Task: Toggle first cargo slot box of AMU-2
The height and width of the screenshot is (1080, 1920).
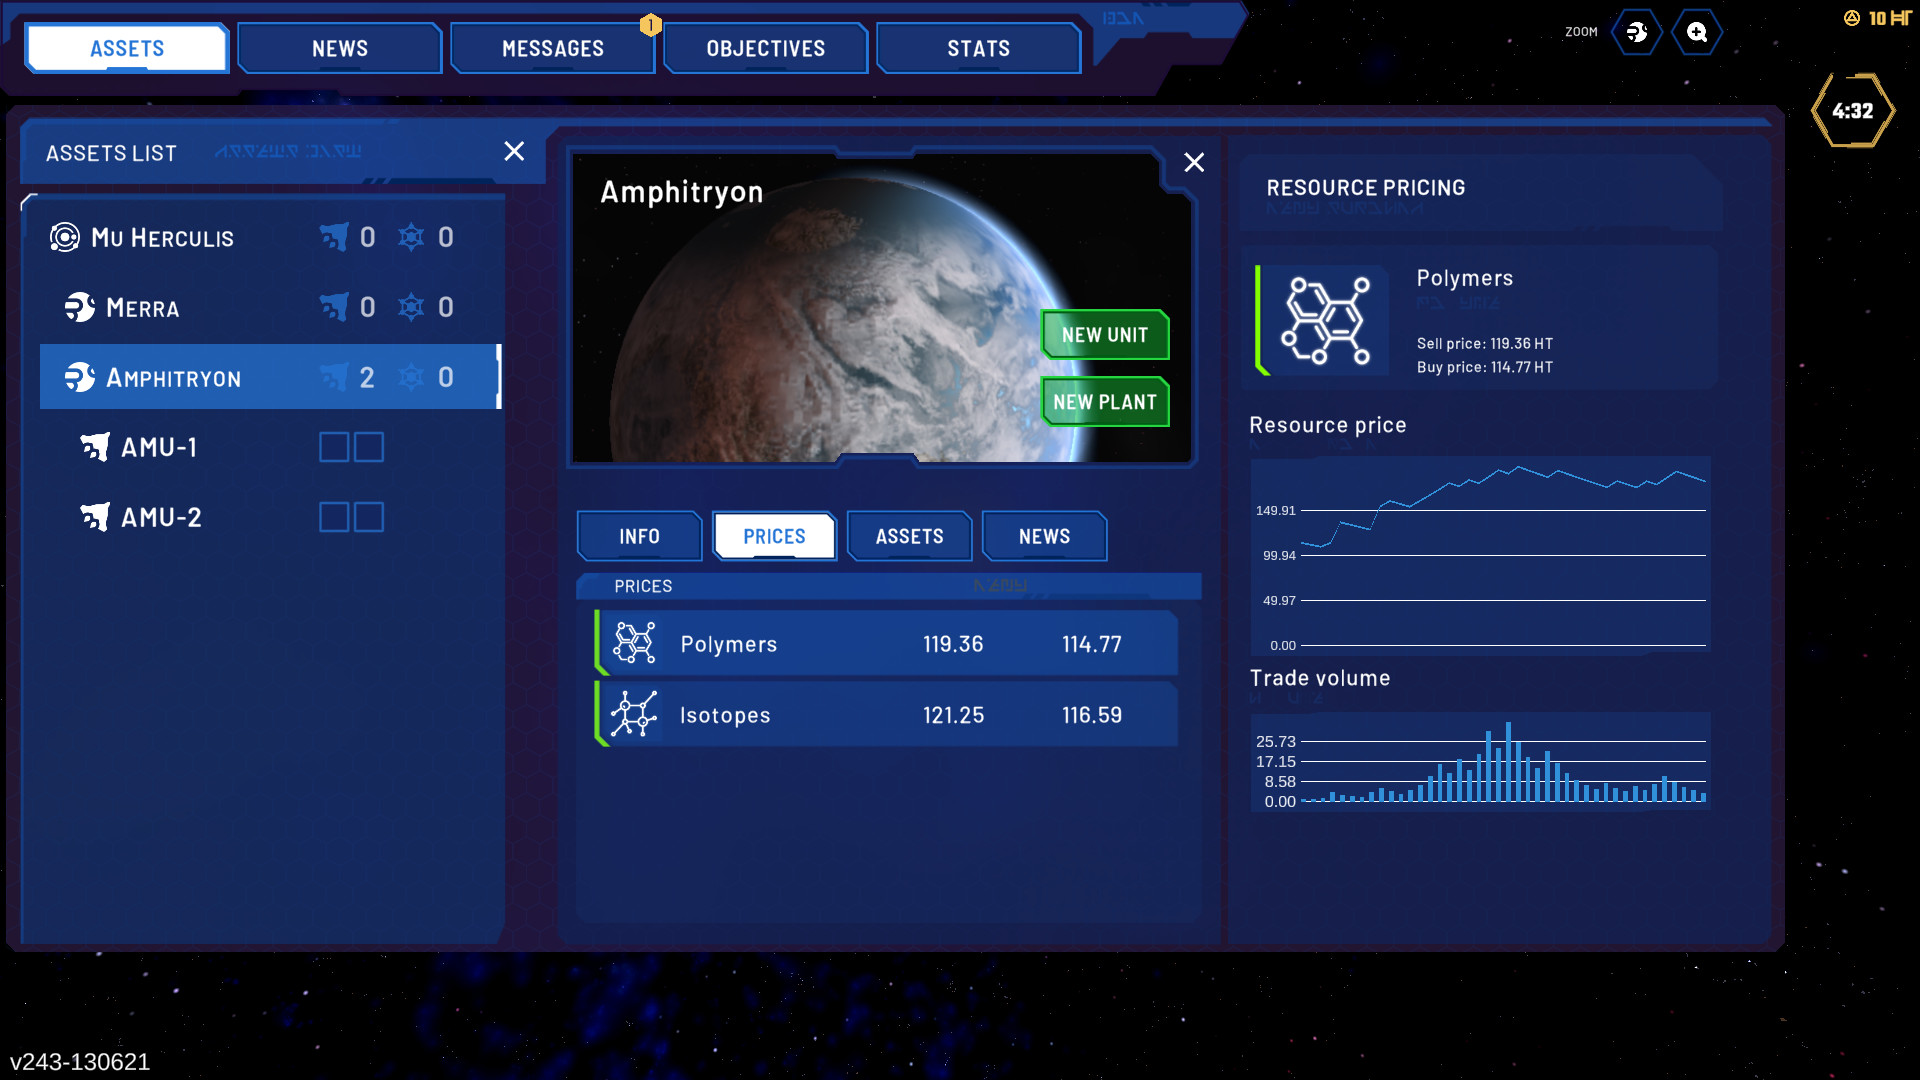Action: coord(334,517)
